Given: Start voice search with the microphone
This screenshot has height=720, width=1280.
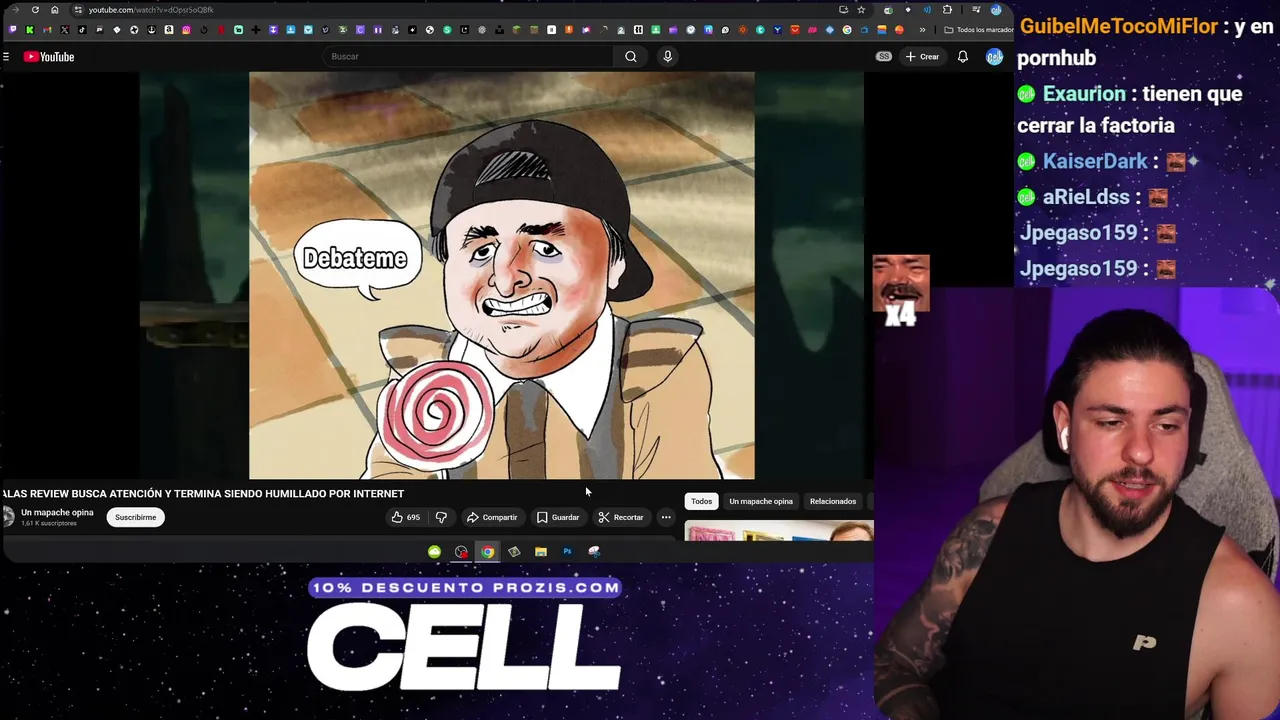Looking at the screenshot, I should click(668, 57).
